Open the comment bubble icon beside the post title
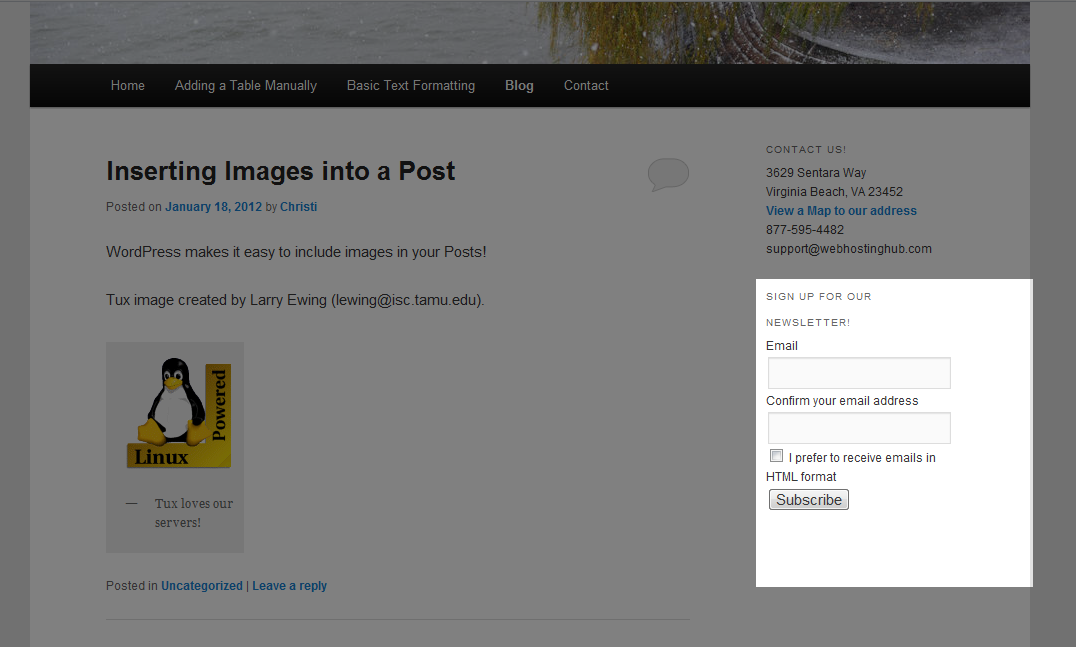Viewport: 1076px width, 647px height. click(668, 174)
